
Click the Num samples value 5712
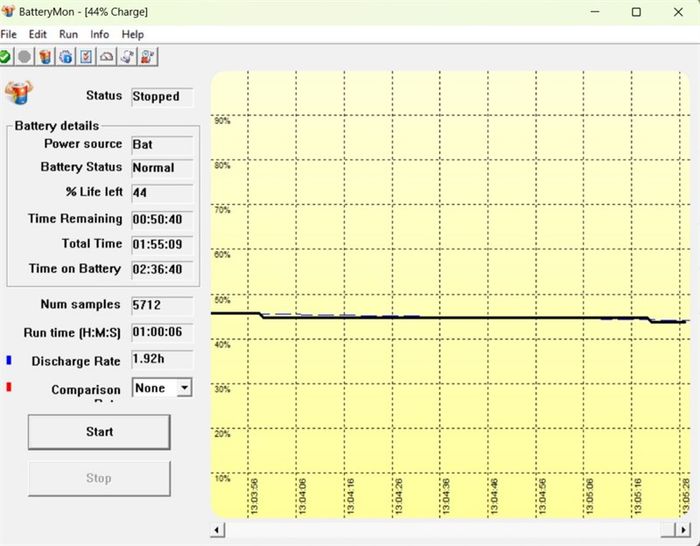[162, 305]
